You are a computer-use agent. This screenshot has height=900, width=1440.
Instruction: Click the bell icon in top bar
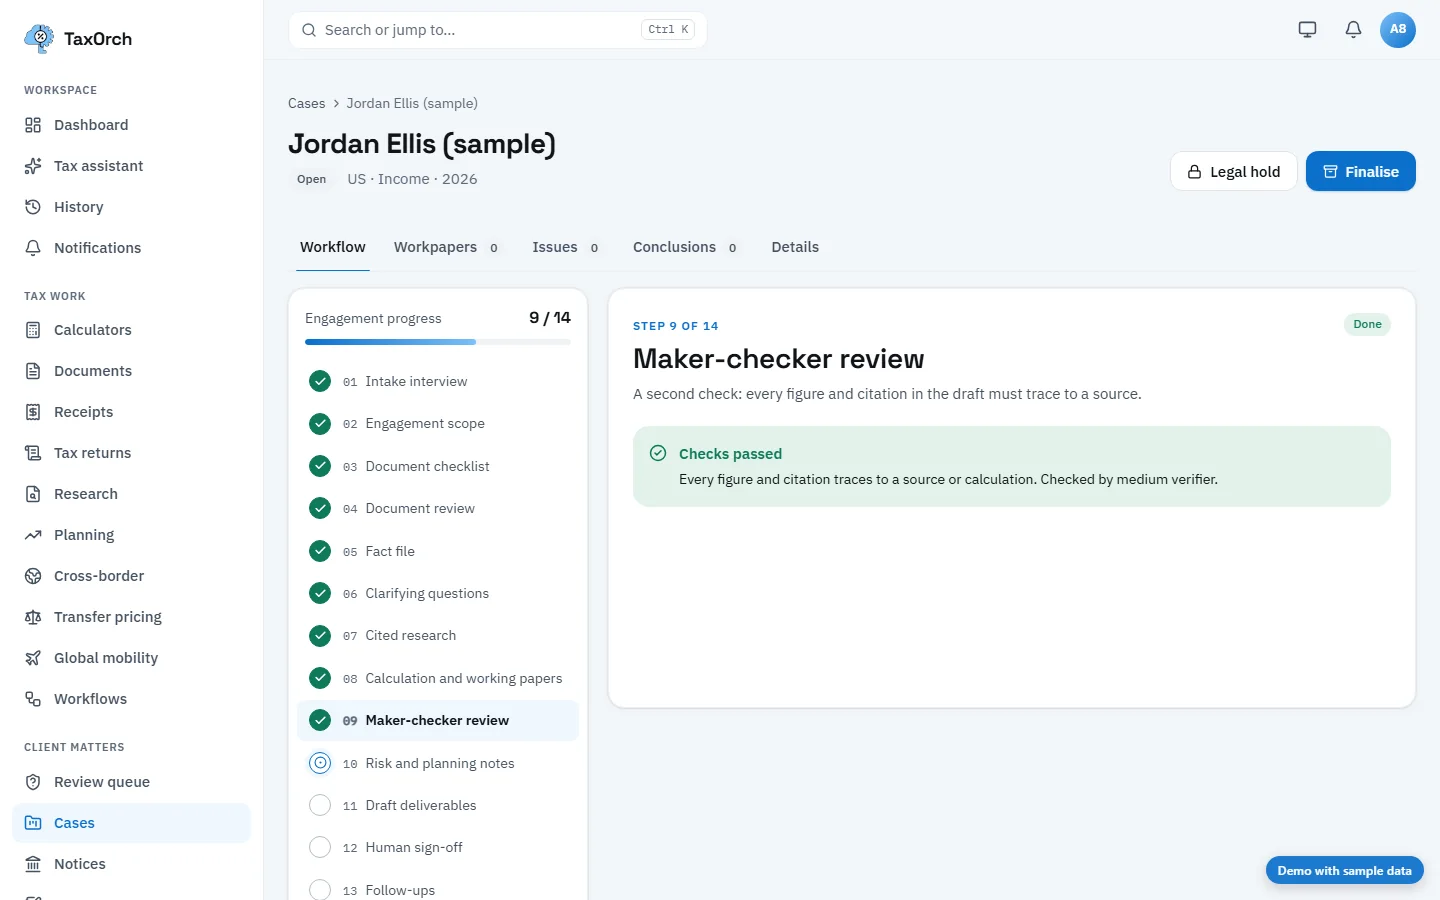tap(1353, 29)
